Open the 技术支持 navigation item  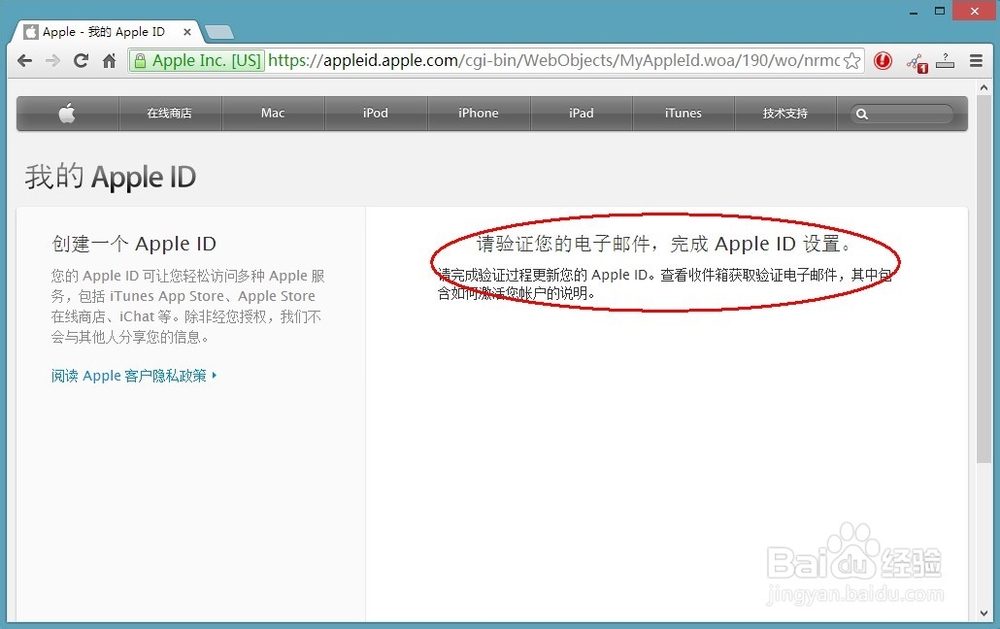[785, 114]
